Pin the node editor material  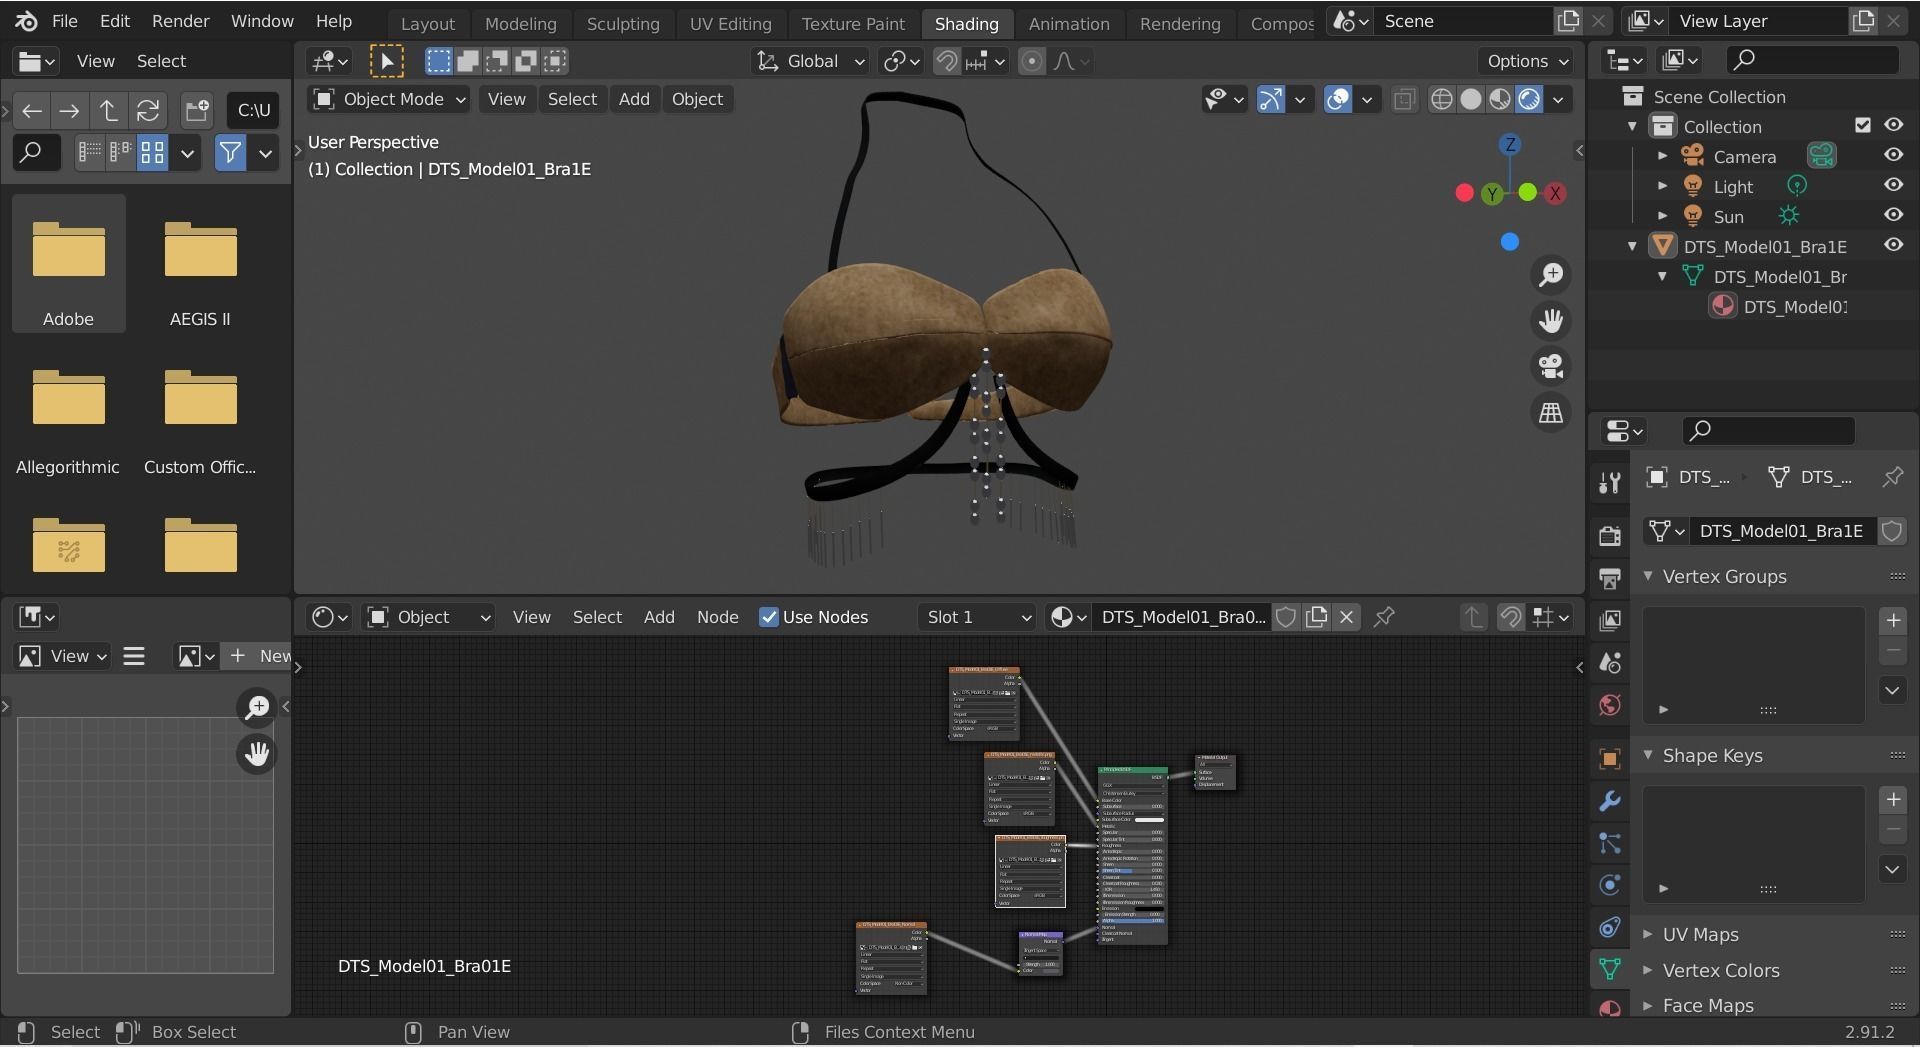(x=1384, y=617)
